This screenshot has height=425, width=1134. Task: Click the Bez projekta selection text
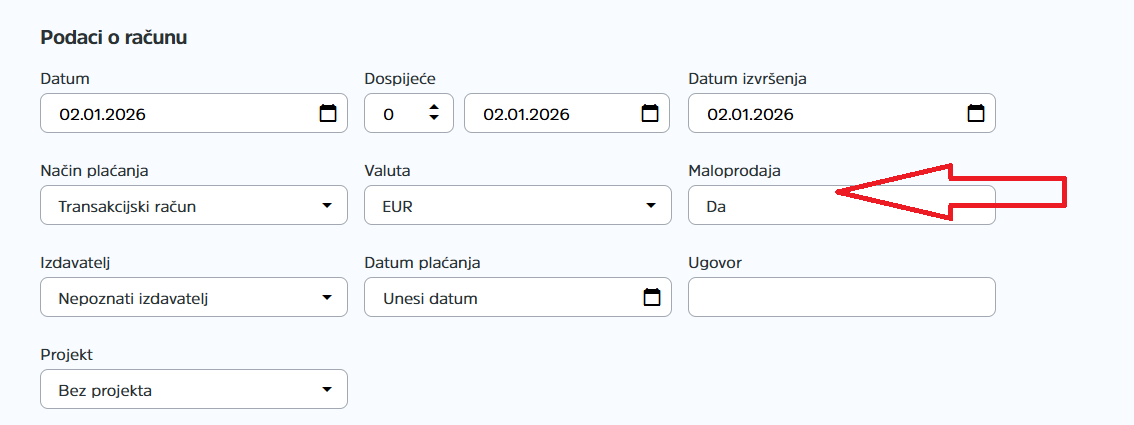[105, 390]
